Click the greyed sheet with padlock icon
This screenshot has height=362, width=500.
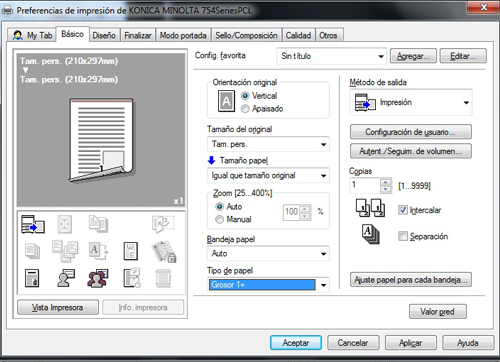164,252
